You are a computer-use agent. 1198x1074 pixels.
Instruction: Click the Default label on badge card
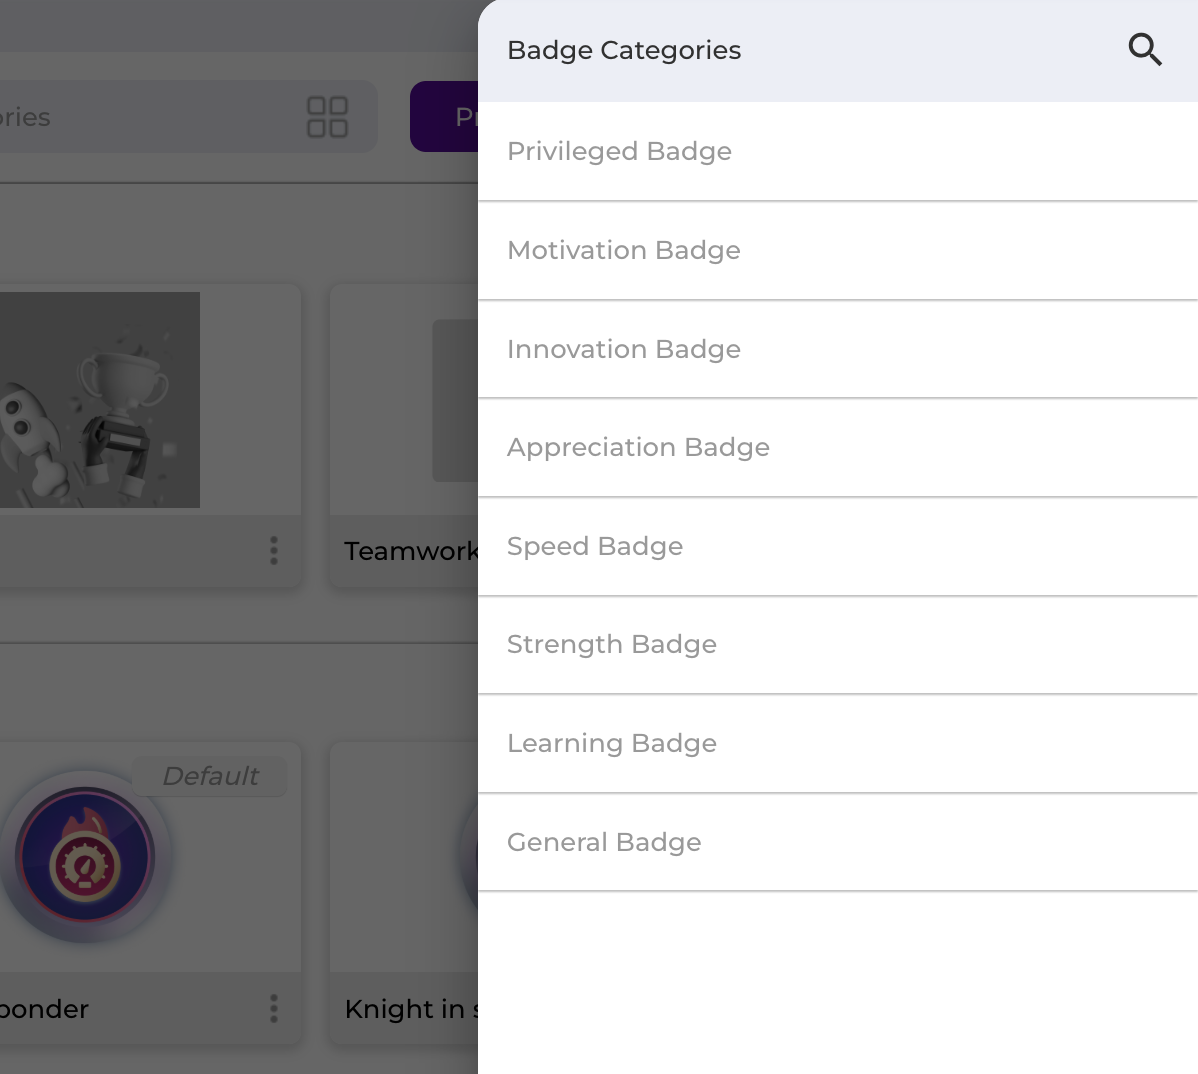click(x=210, y=776)
